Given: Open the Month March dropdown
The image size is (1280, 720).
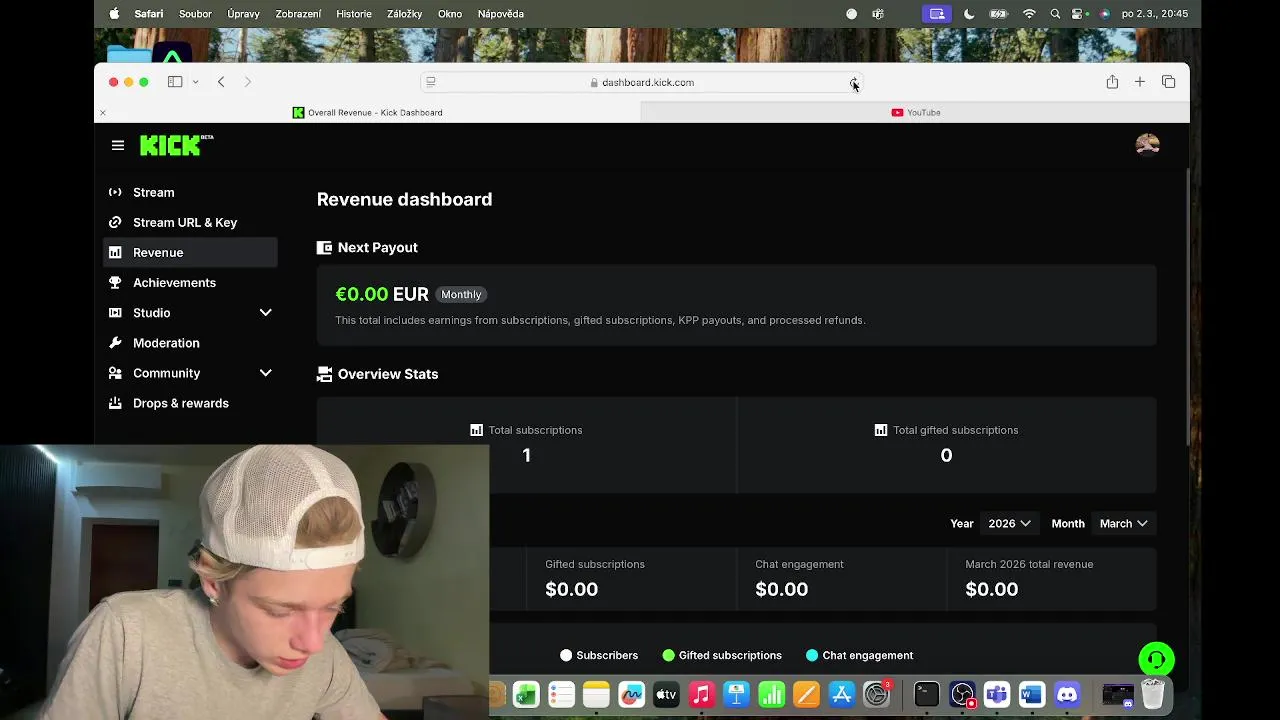Looking at the screenshot, I should click(1123, 523).
